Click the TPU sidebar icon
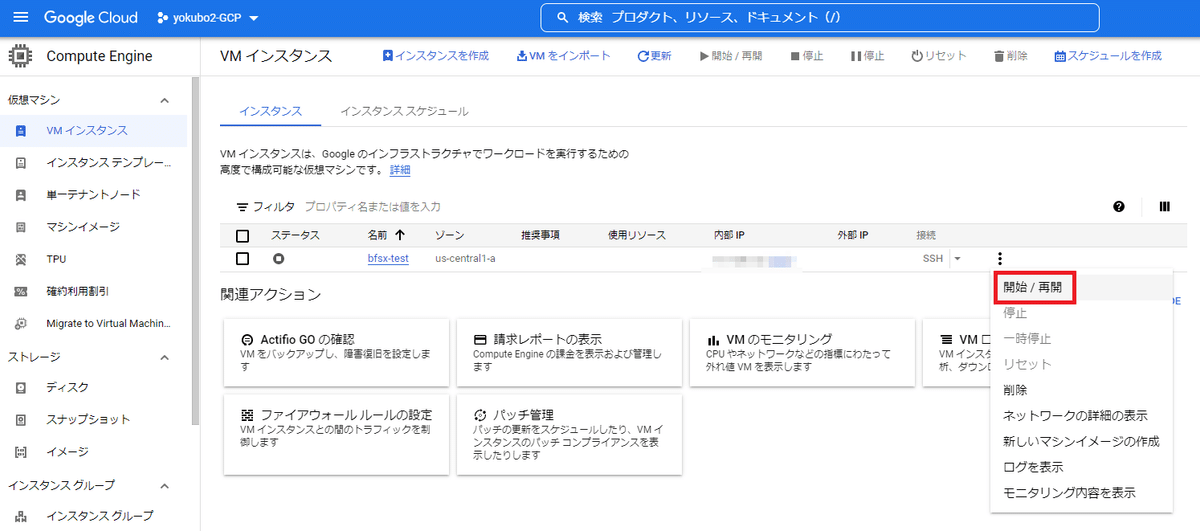Screen dimensions: 1200x531 click(21, 259)
